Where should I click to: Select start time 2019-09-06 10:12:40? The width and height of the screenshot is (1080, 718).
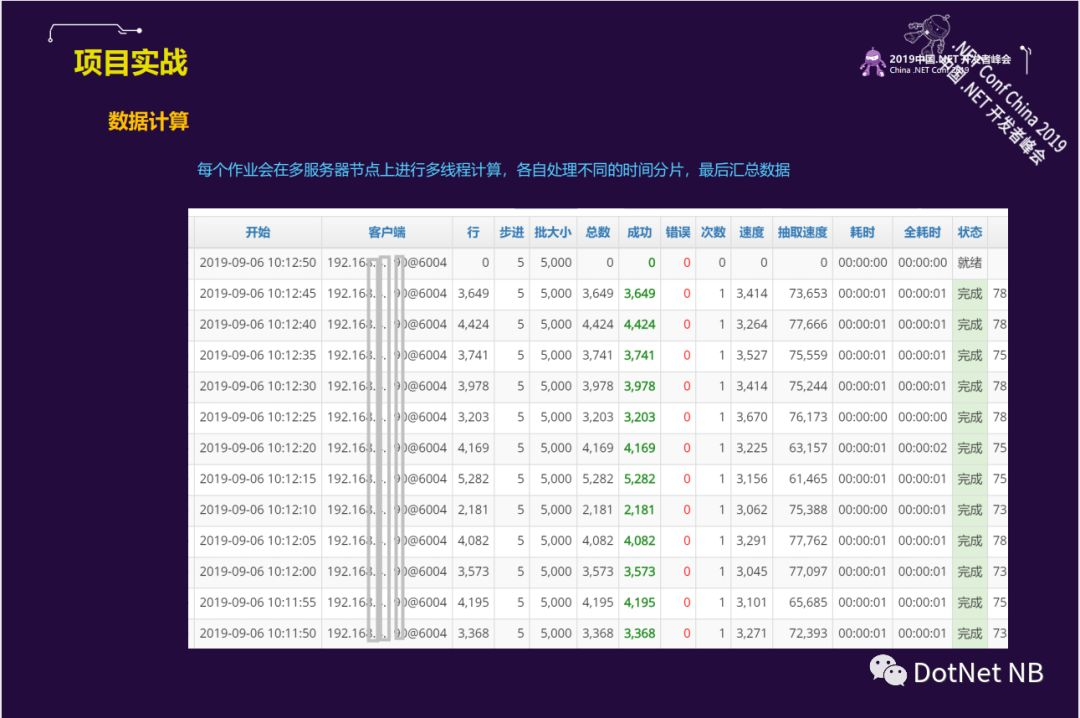(x=258, y=325)
